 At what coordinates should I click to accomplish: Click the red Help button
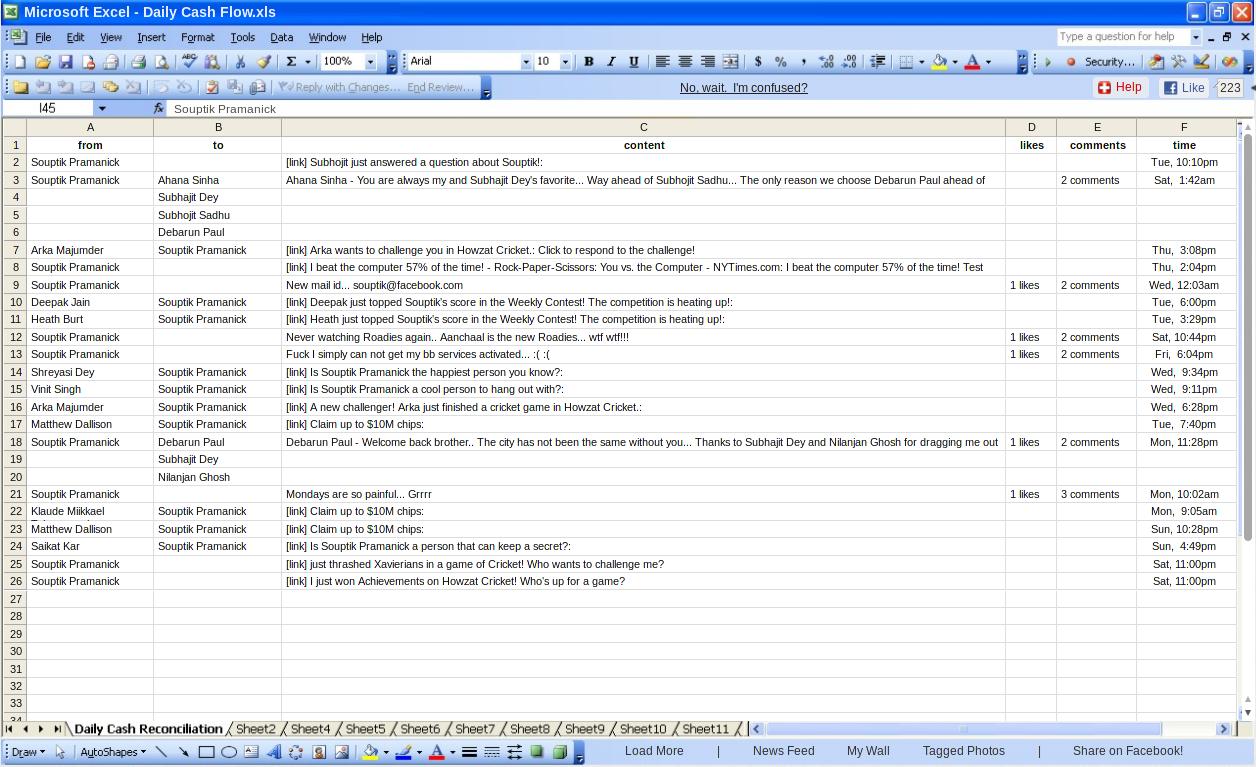click(x=1119, y=87)
